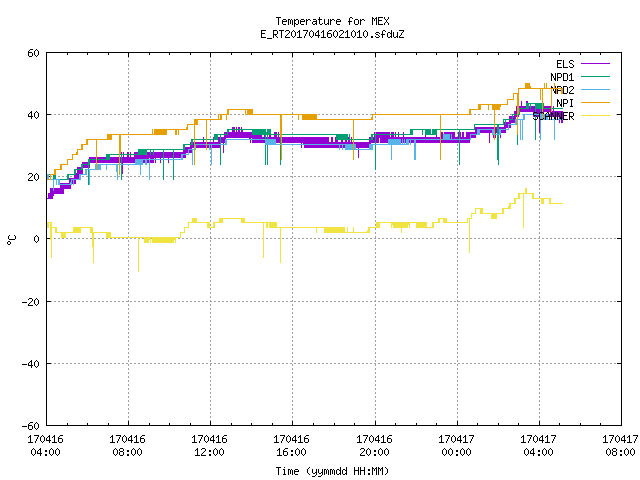Click the y-axis value 40
Image resolution: width=640 pixels, height=480 pixels.
pyautogui.click(x=33, y=115)
